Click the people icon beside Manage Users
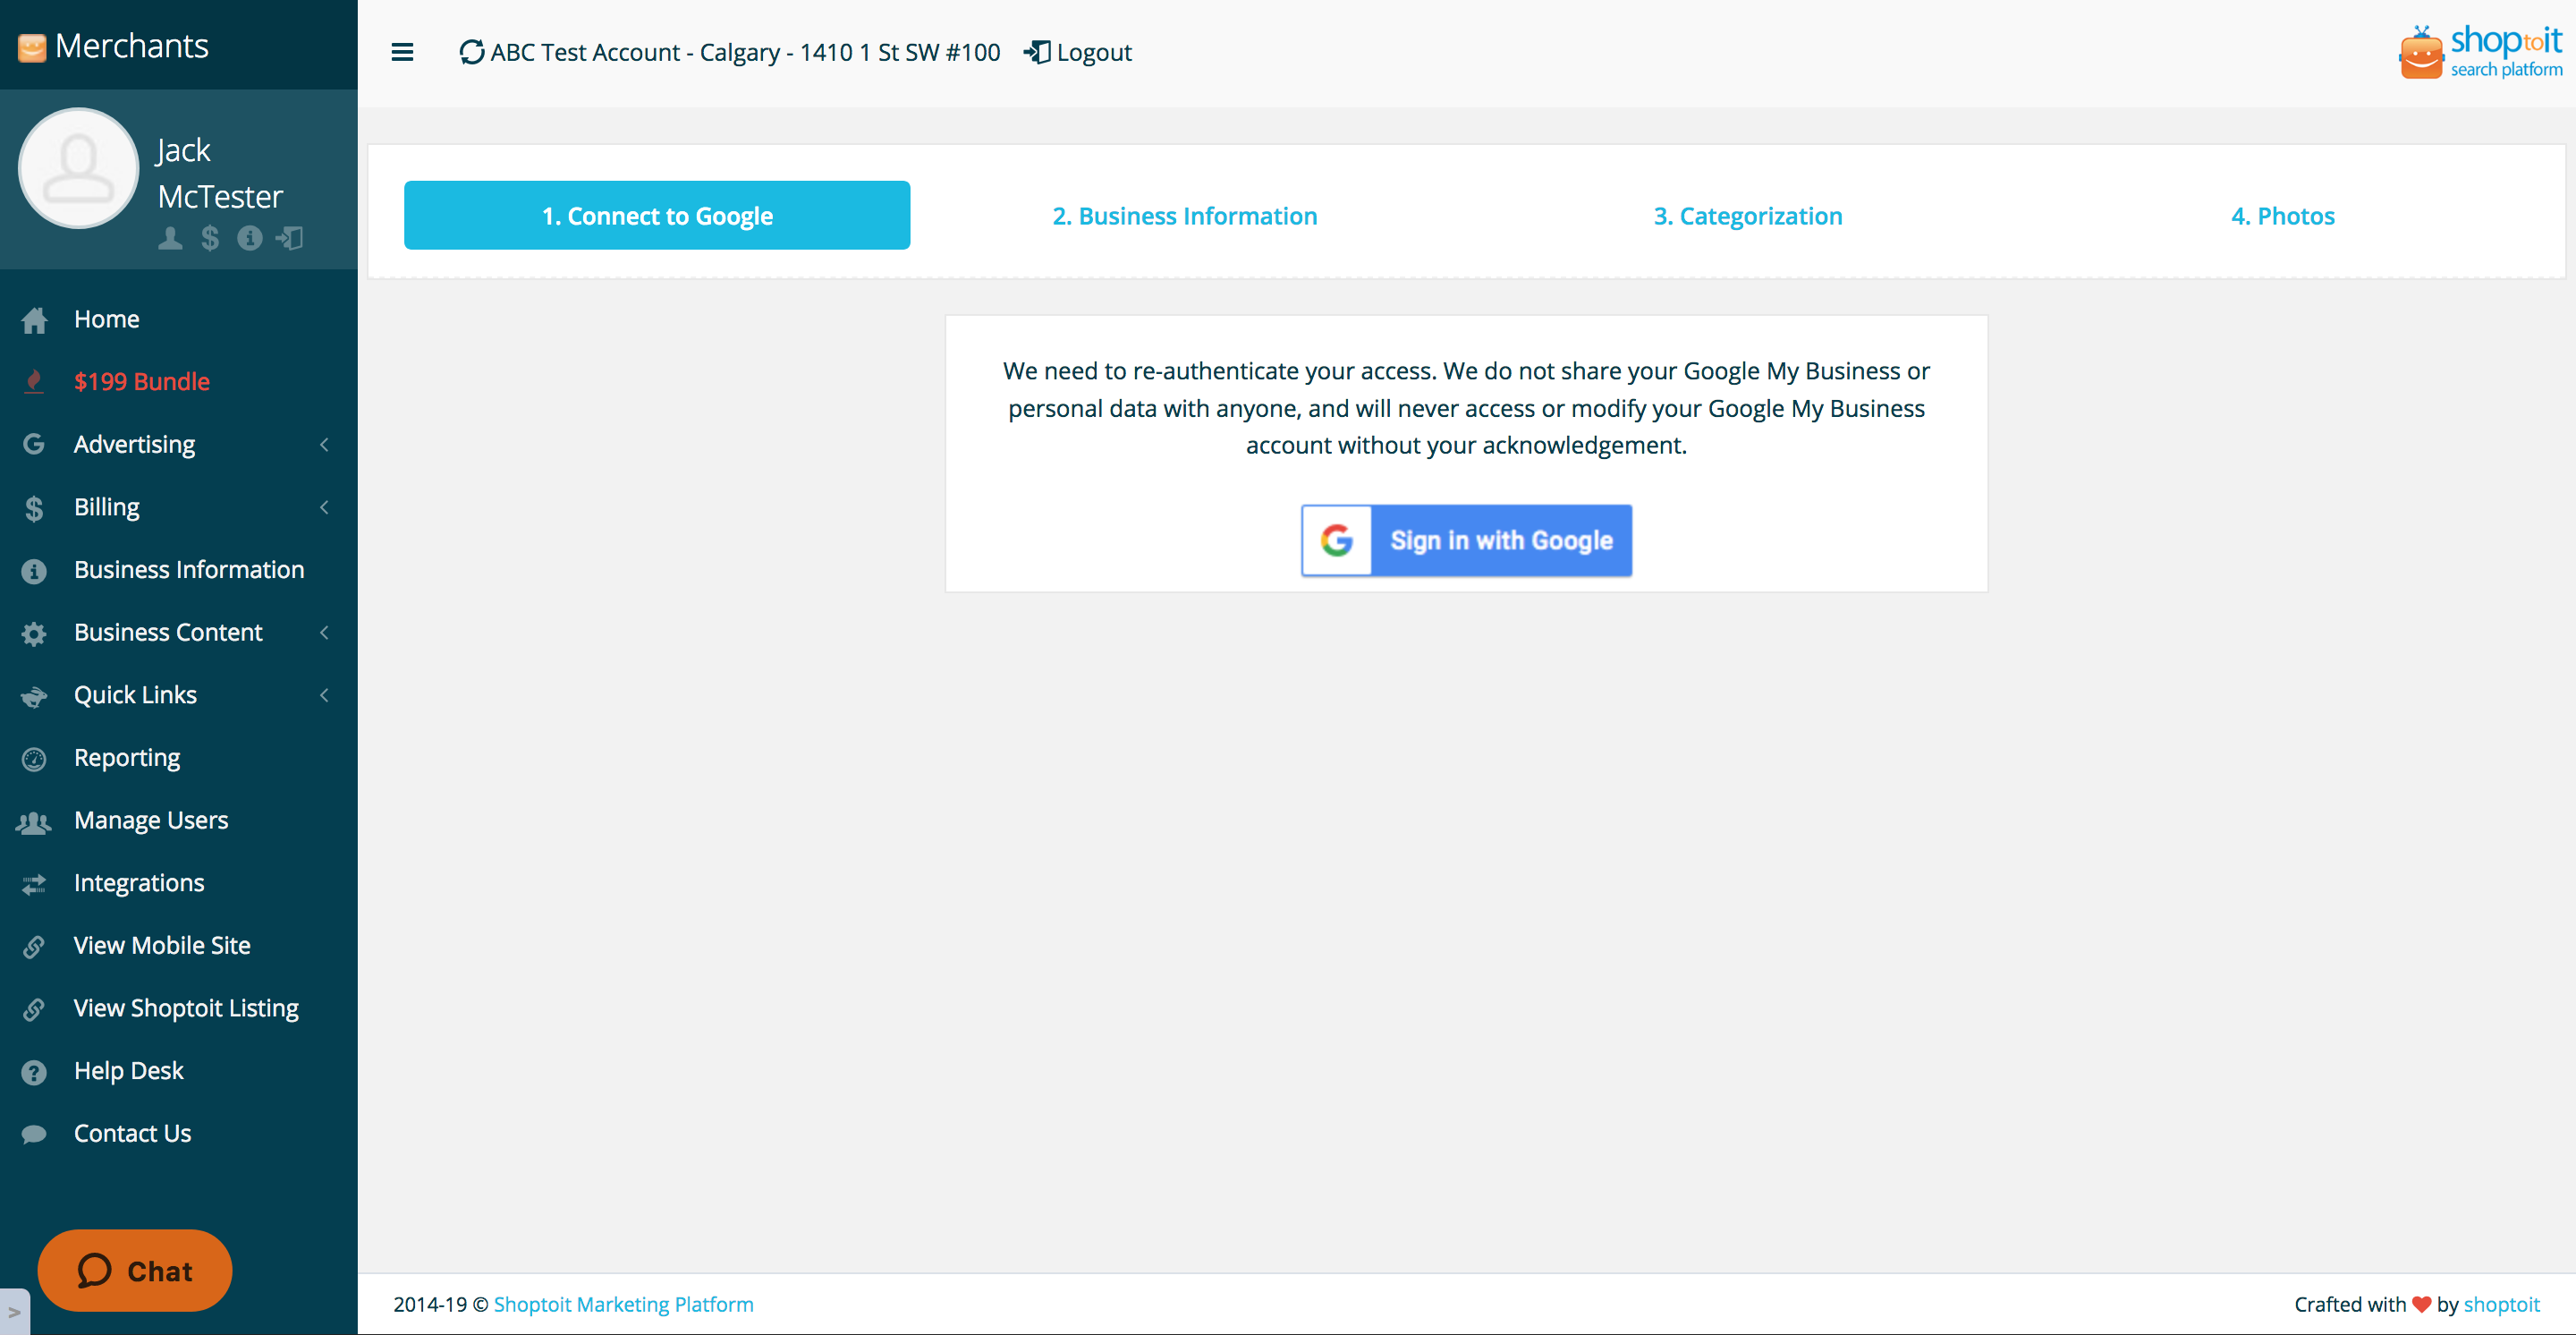 click(x=34, y=822)
